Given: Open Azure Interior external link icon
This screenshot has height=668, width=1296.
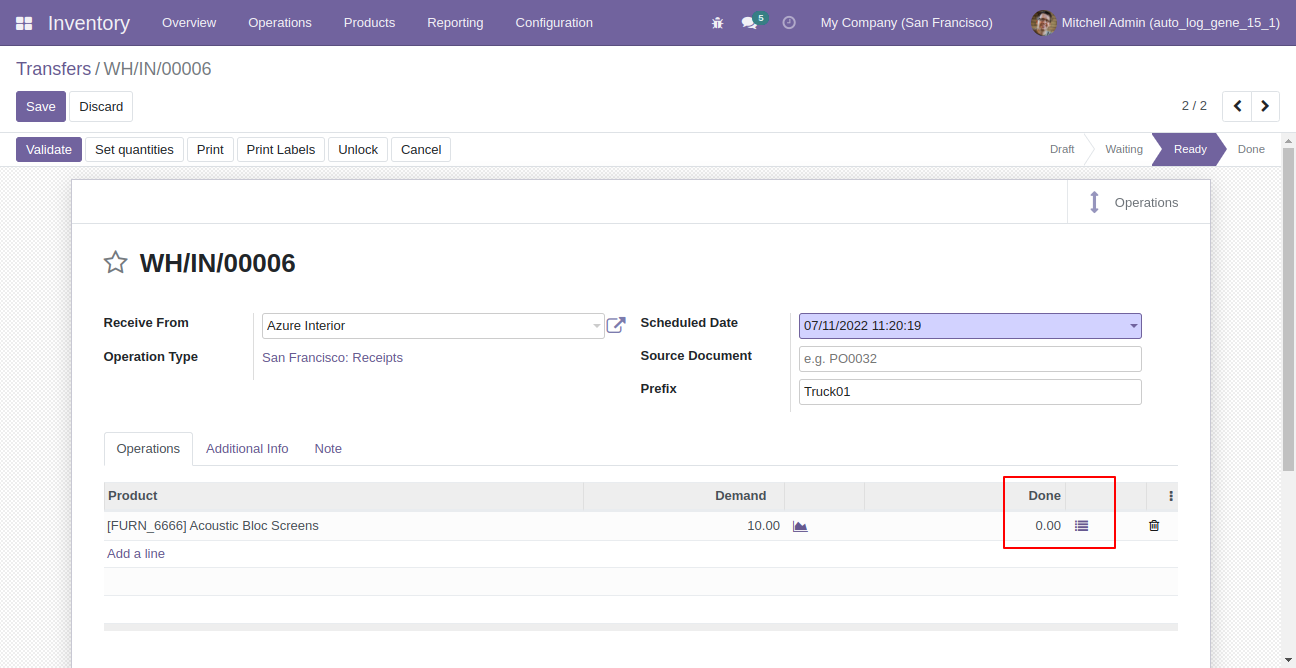Looking at the screenshot, I should pos(616,325).
